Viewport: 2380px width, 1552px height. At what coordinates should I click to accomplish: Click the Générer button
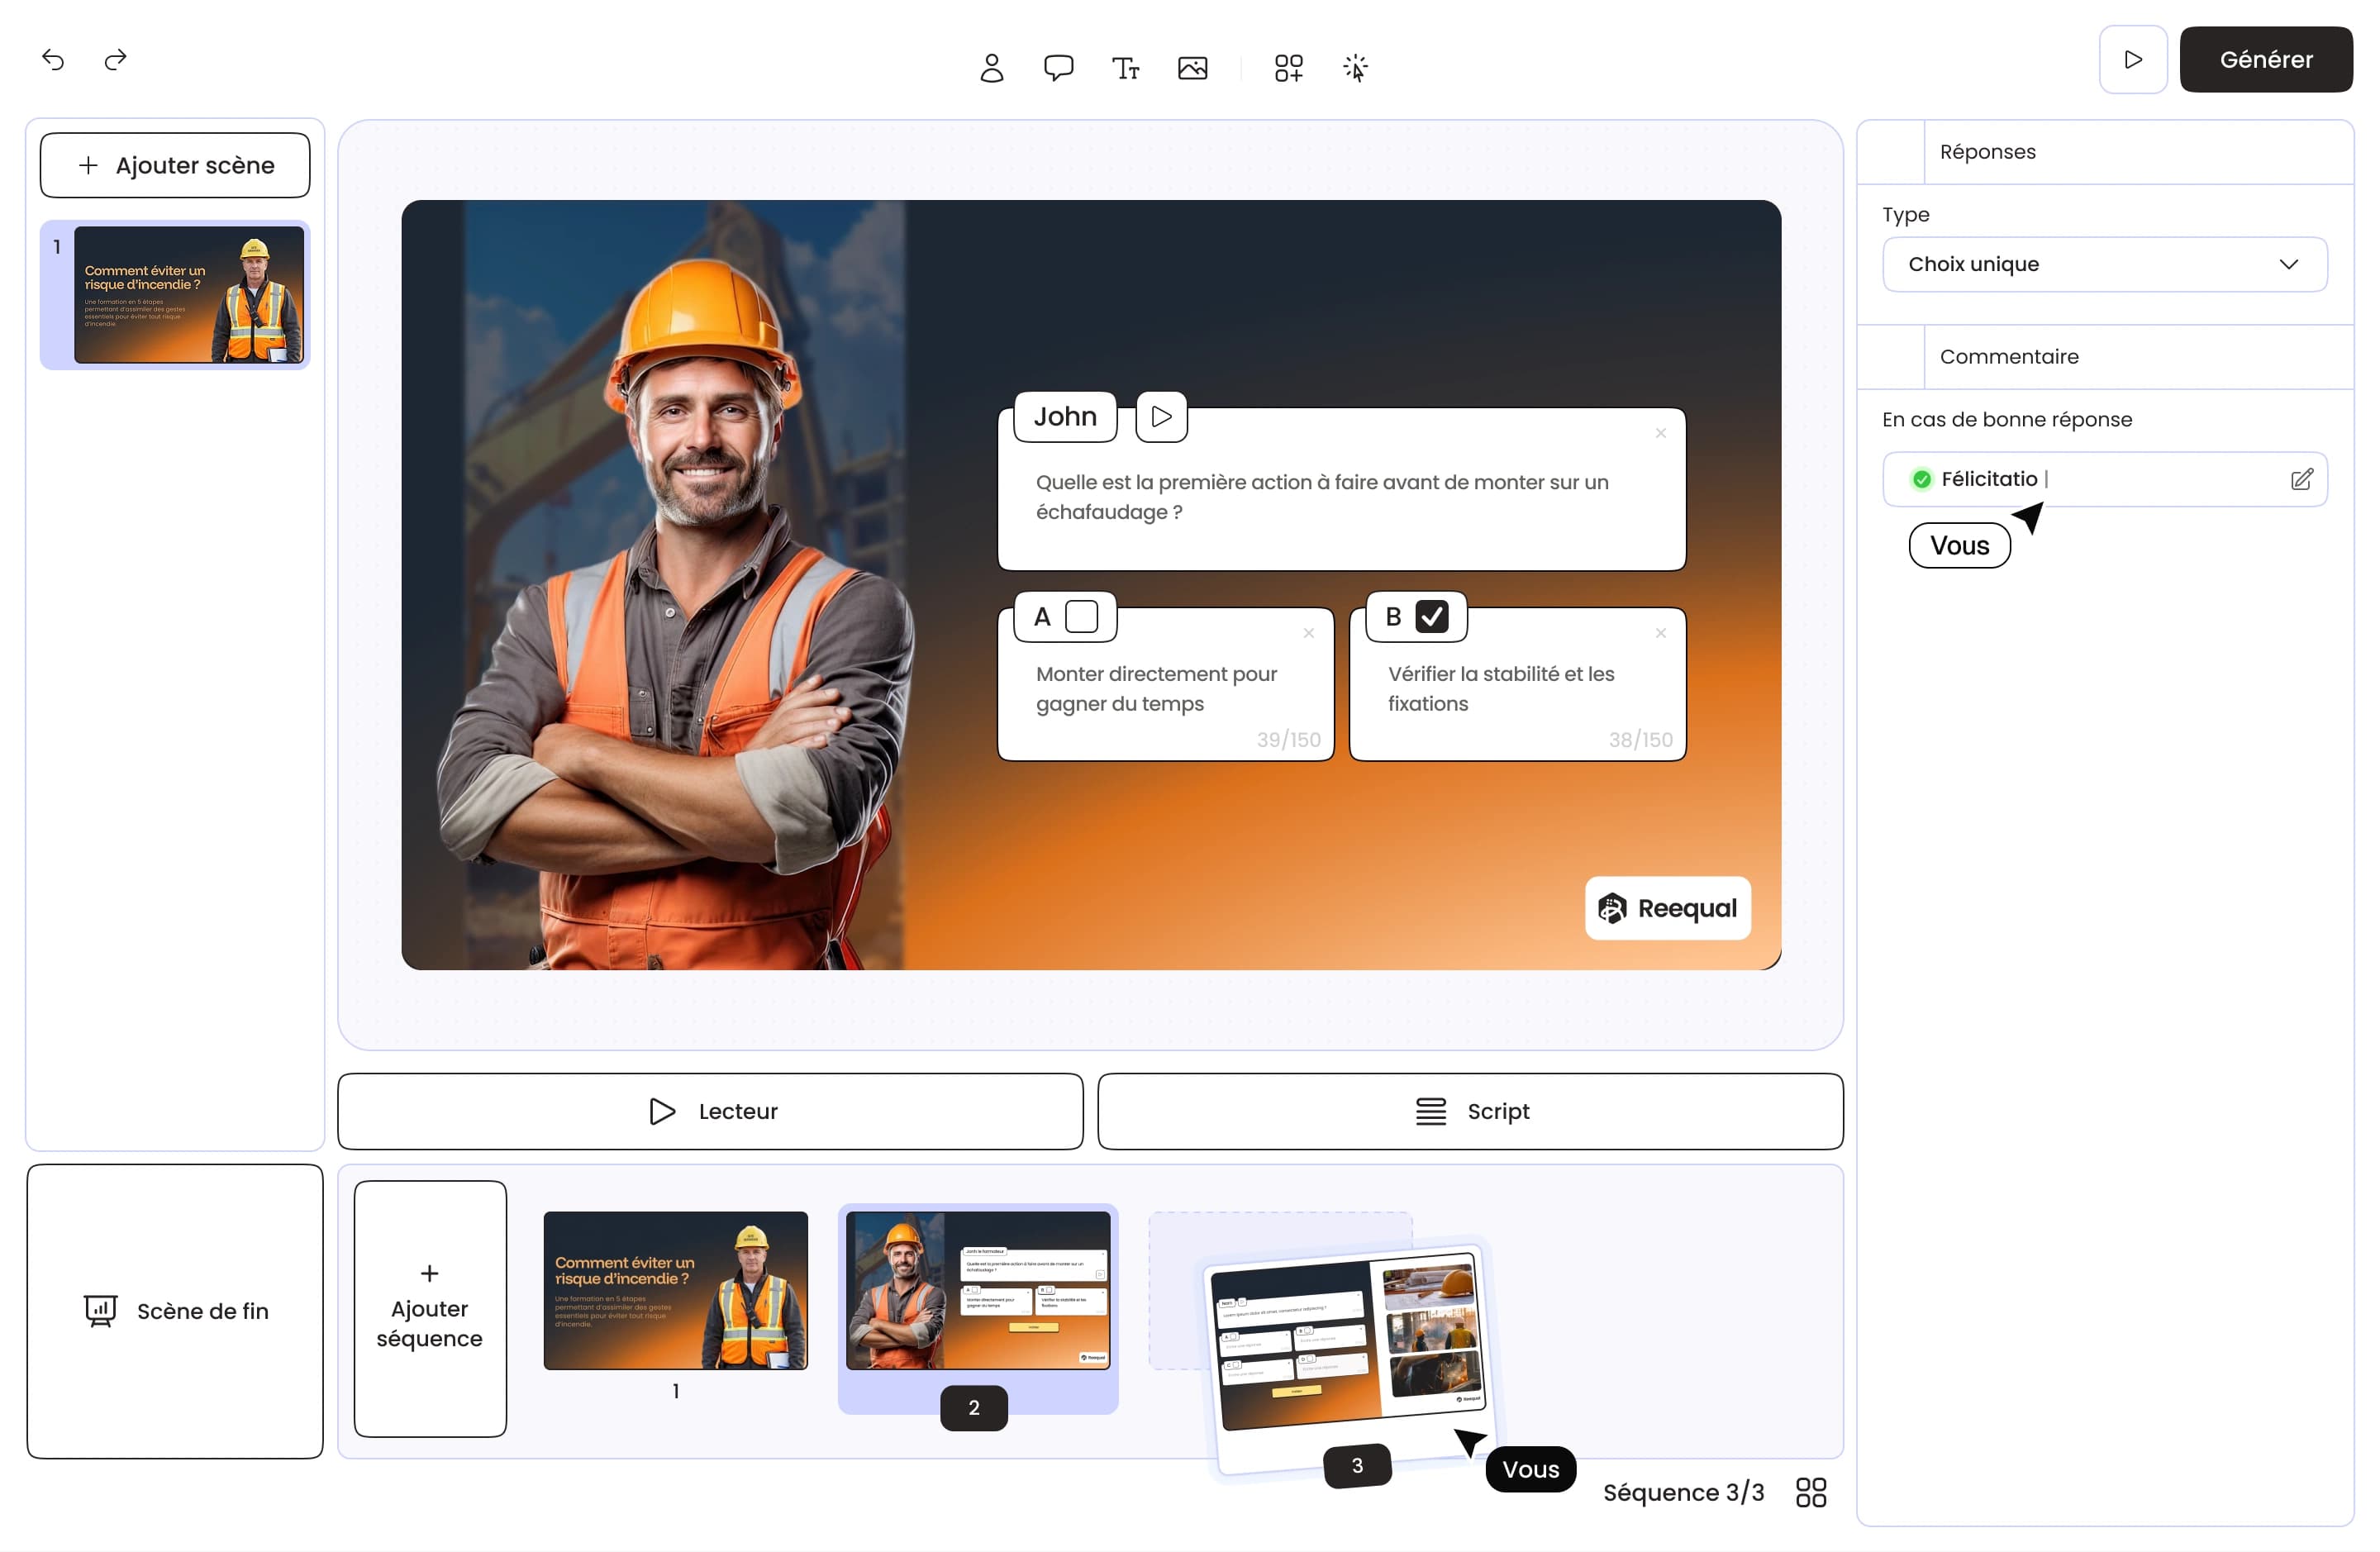point(2265,60)
